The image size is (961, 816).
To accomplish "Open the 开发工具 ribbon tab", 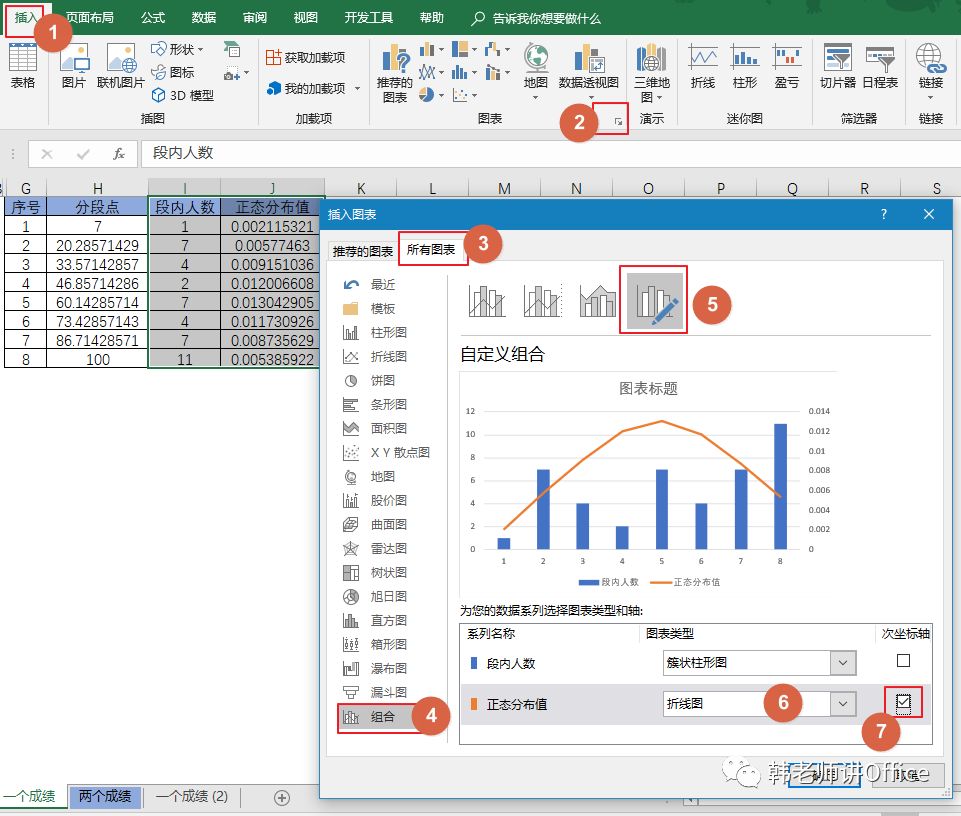I will [368, 17].
